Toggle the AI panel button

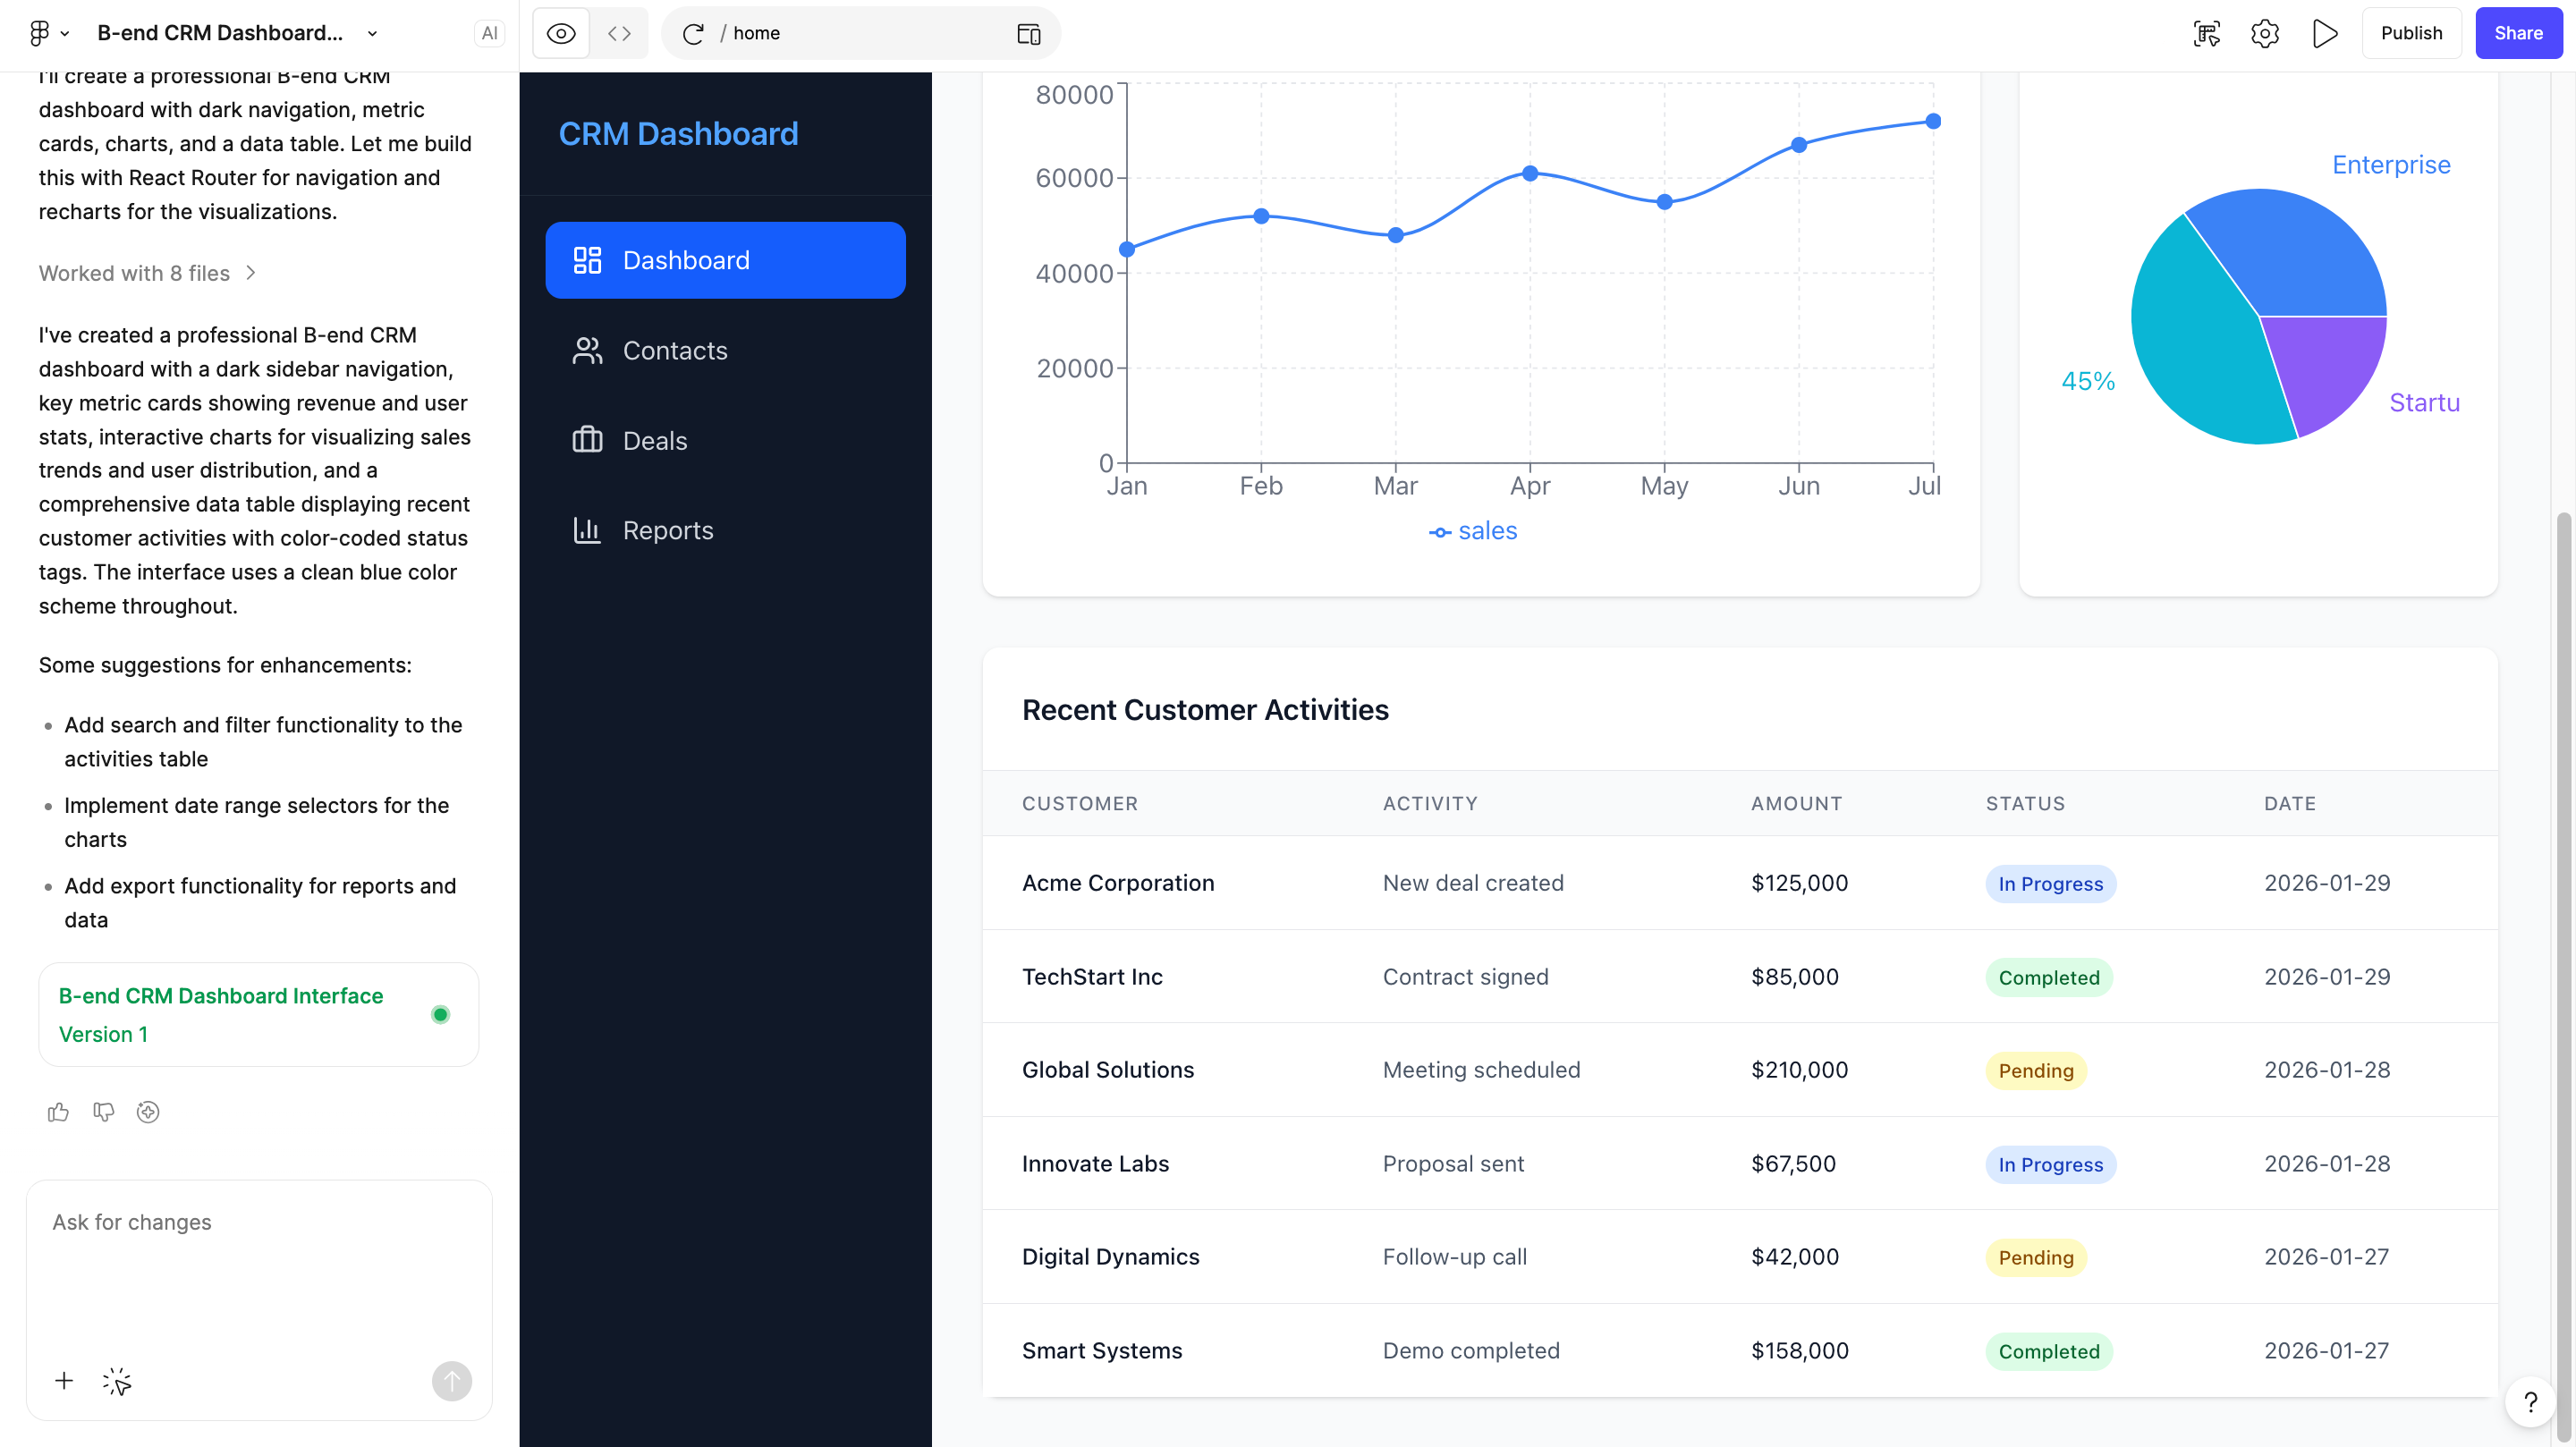(x=489, y=34)
